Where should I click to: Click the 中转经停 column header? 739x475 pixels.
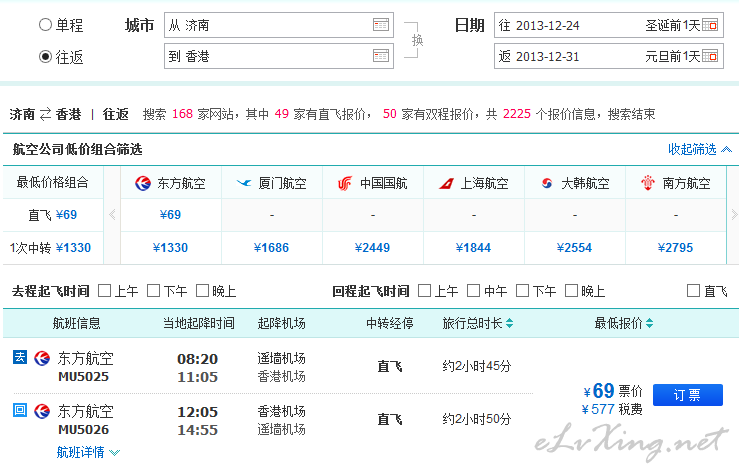[390, 323]
